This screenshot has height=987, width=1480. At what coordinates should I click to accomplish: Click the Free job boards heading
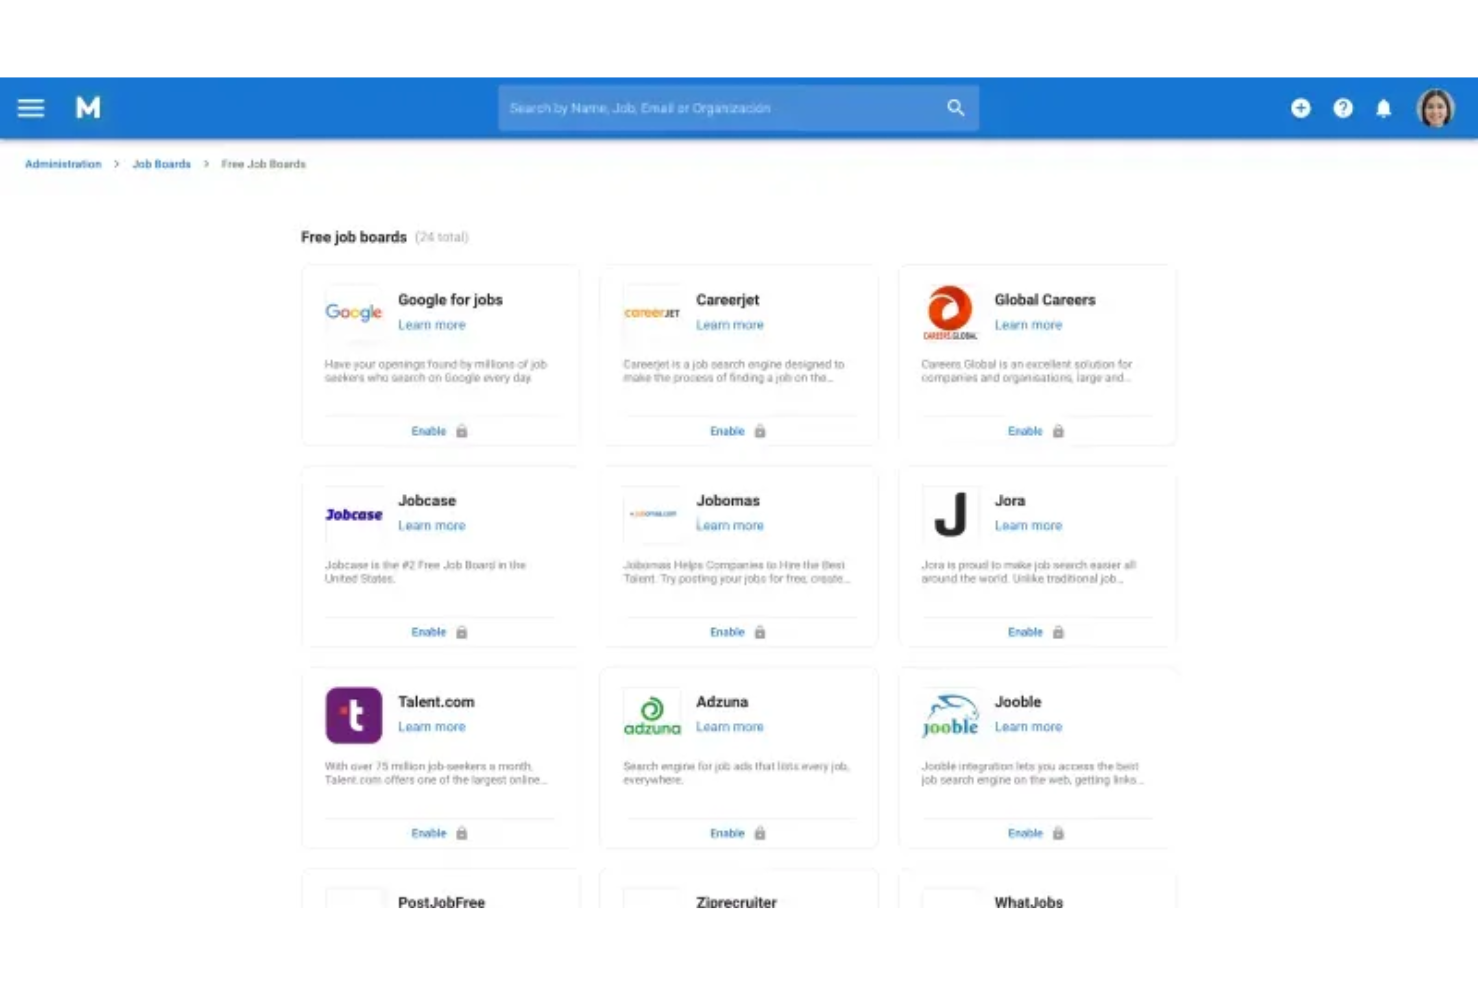pos(354,238)
